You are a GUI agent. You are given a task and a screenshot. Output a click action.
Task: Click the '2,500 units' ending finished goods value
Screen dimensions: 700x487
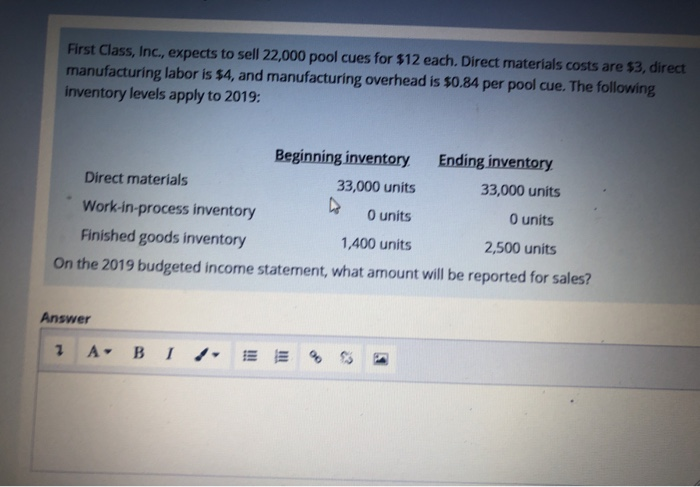click(520, 248)
